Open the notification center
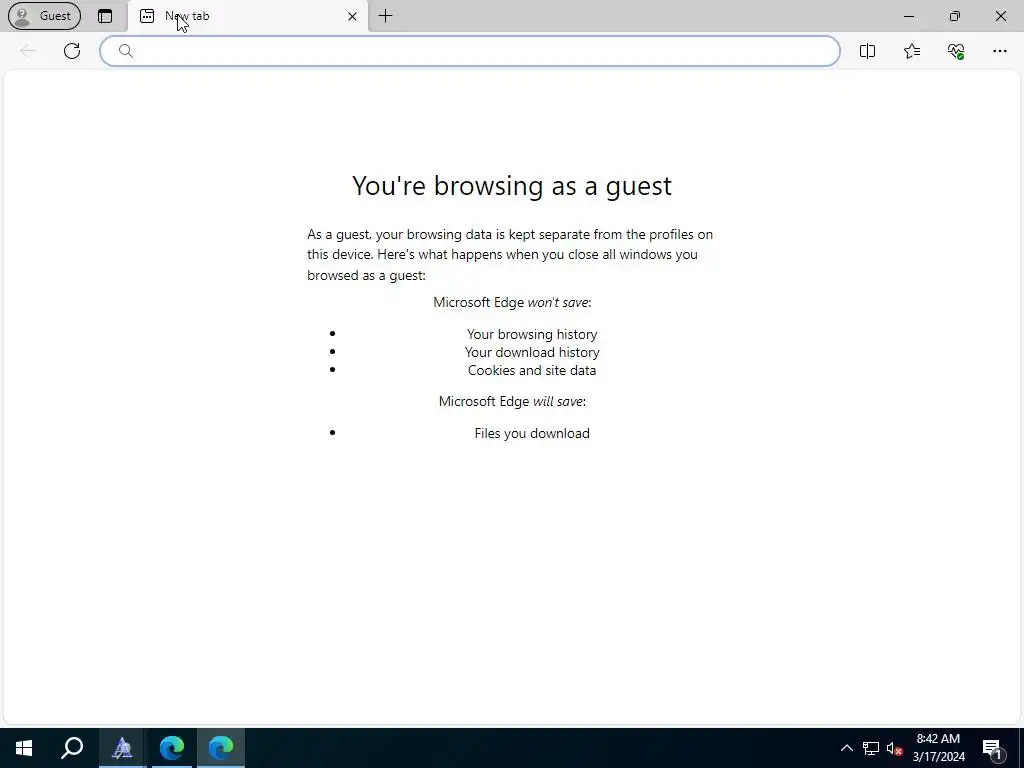 (993, 748)
